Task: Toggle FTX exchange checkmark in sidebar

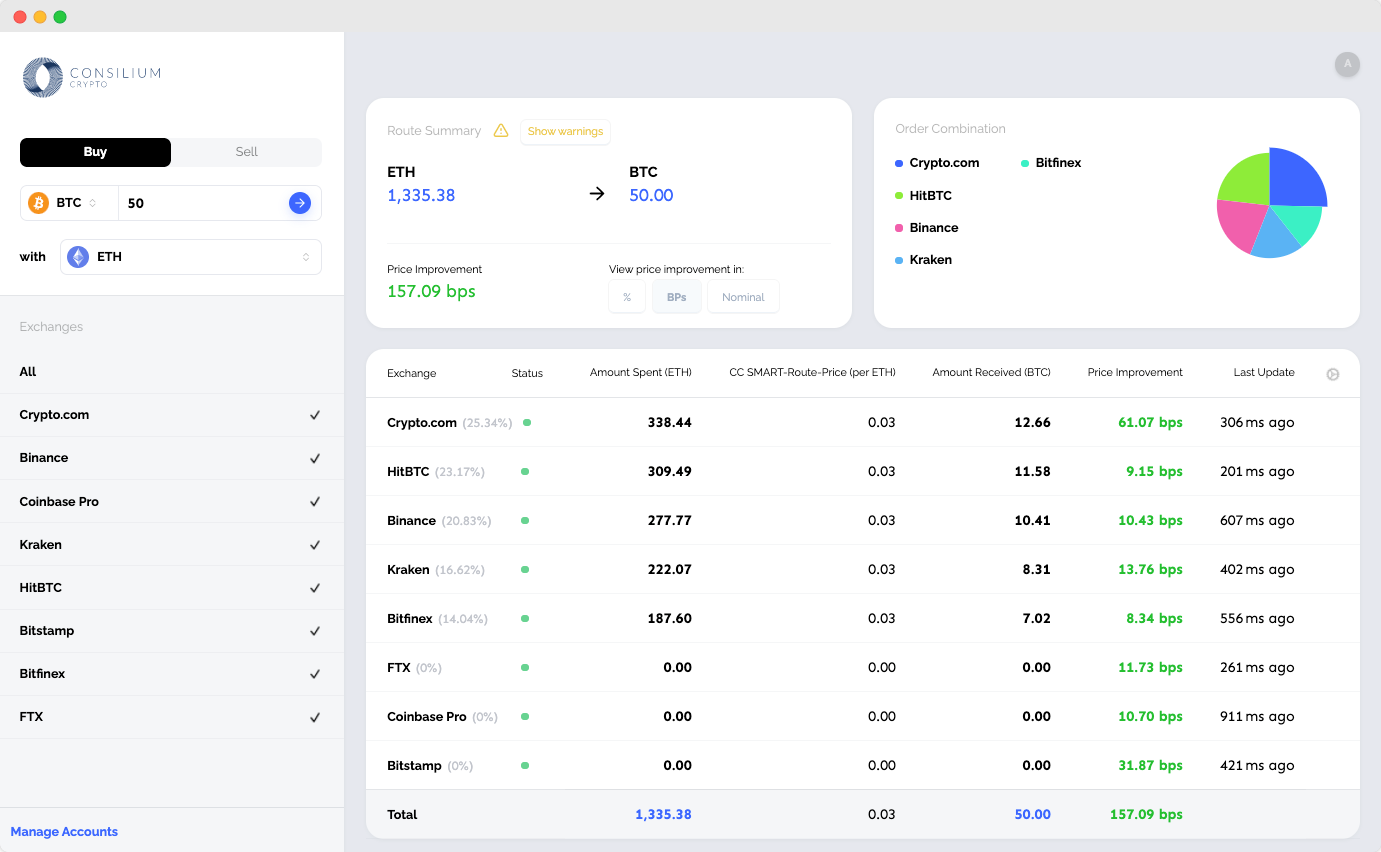Action: [x=315, y=717]
